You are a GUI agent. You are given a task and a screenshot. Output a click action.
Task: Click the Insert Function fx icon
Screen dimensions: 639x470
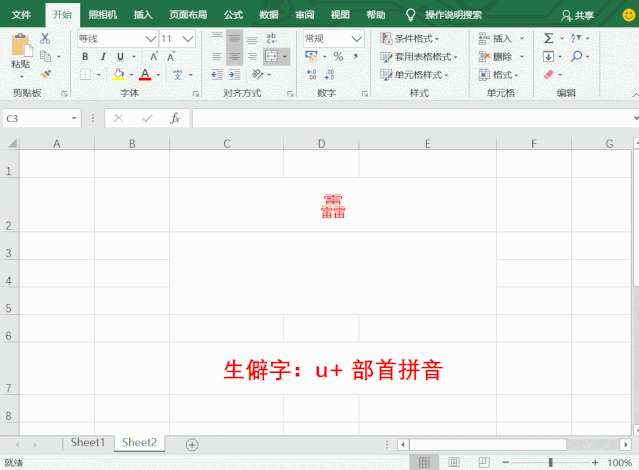coord(175,118)
